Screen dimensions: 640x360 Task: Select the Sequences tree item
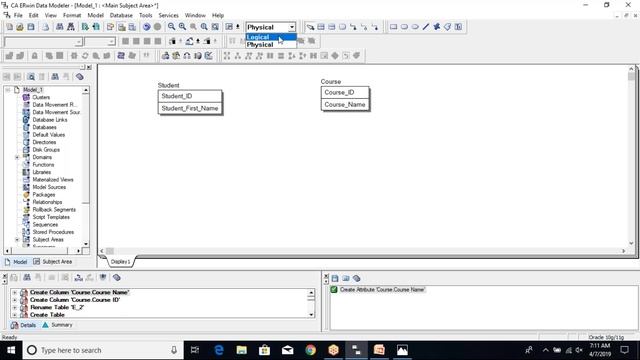(45, 224)
